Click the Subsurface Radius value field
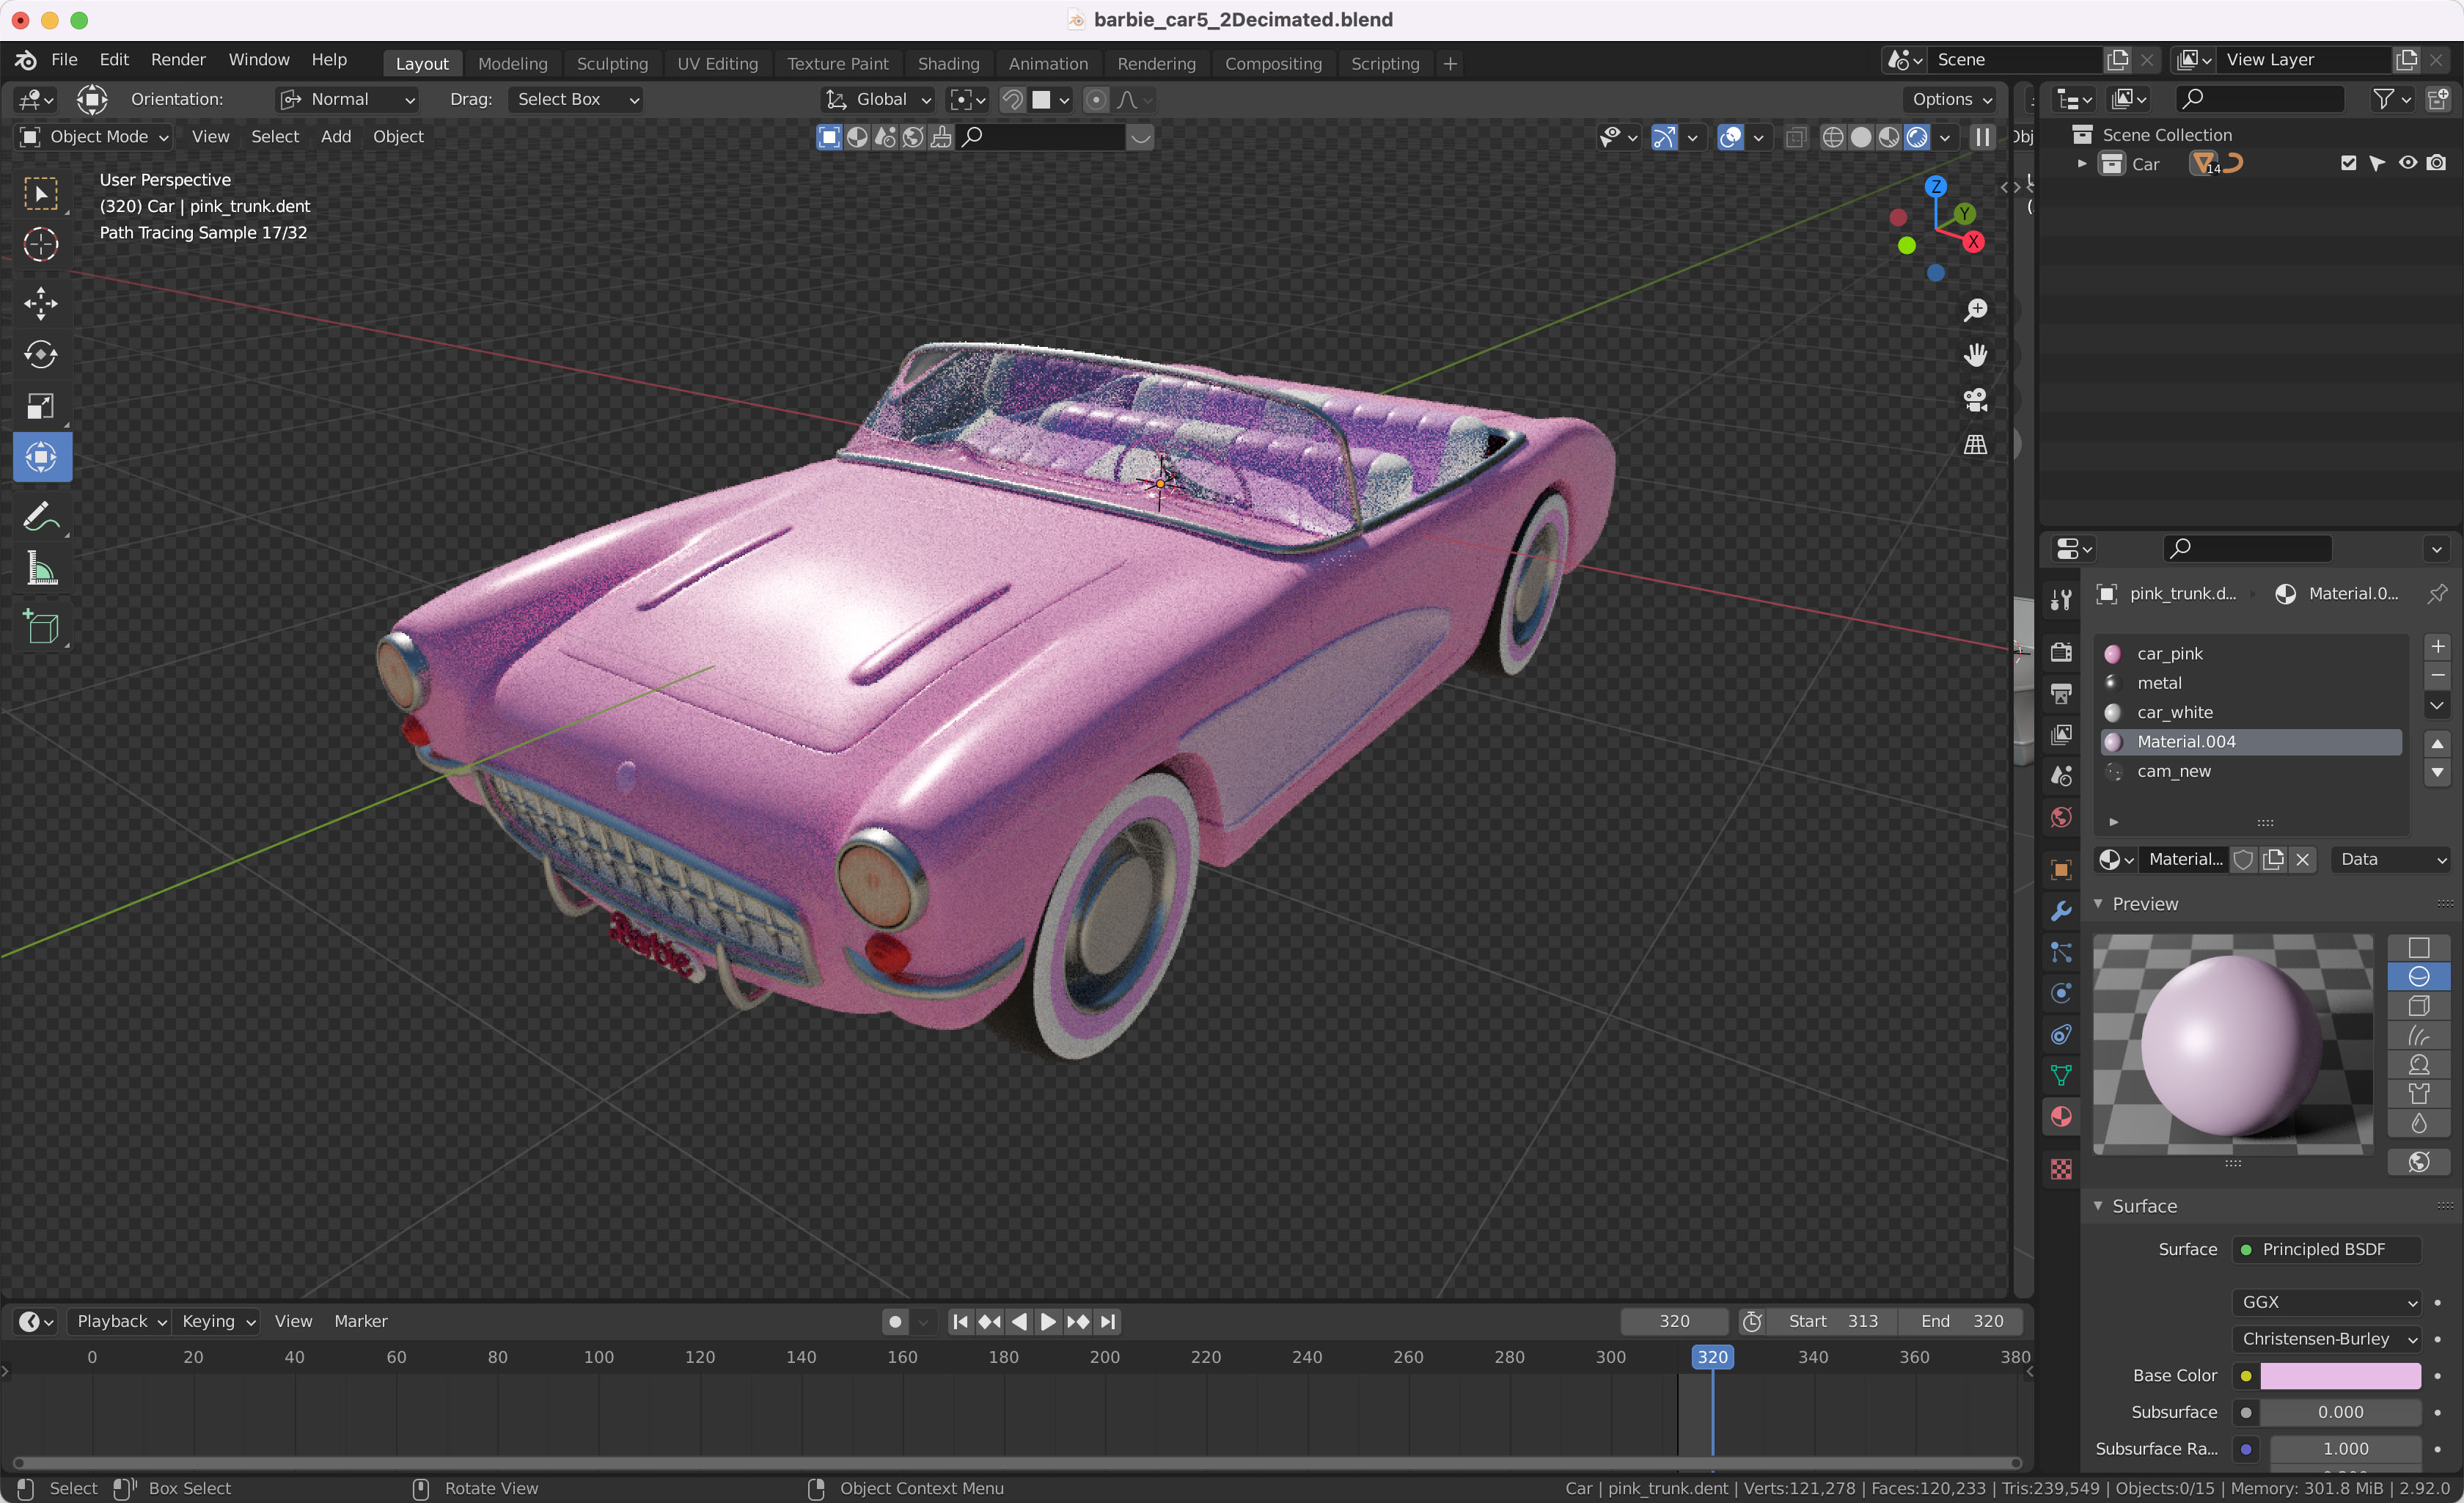This screenshot has height=1503, width=2464. [2345, 1449]
